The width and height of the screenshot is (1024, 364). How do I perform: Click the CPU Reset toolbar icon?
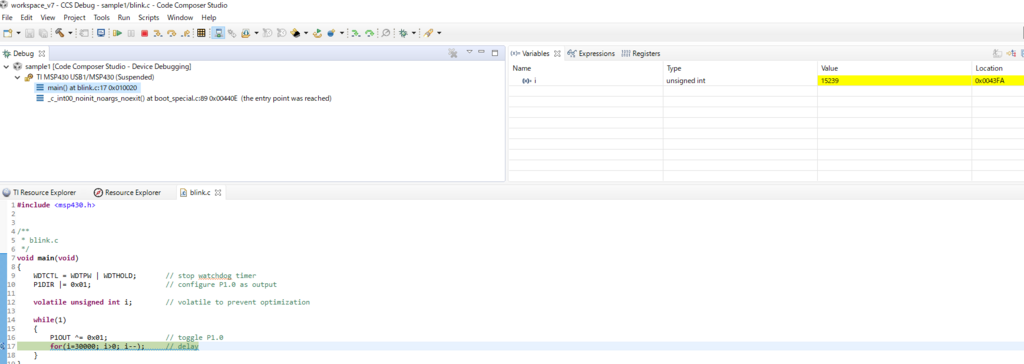click(x=294, y=33)
